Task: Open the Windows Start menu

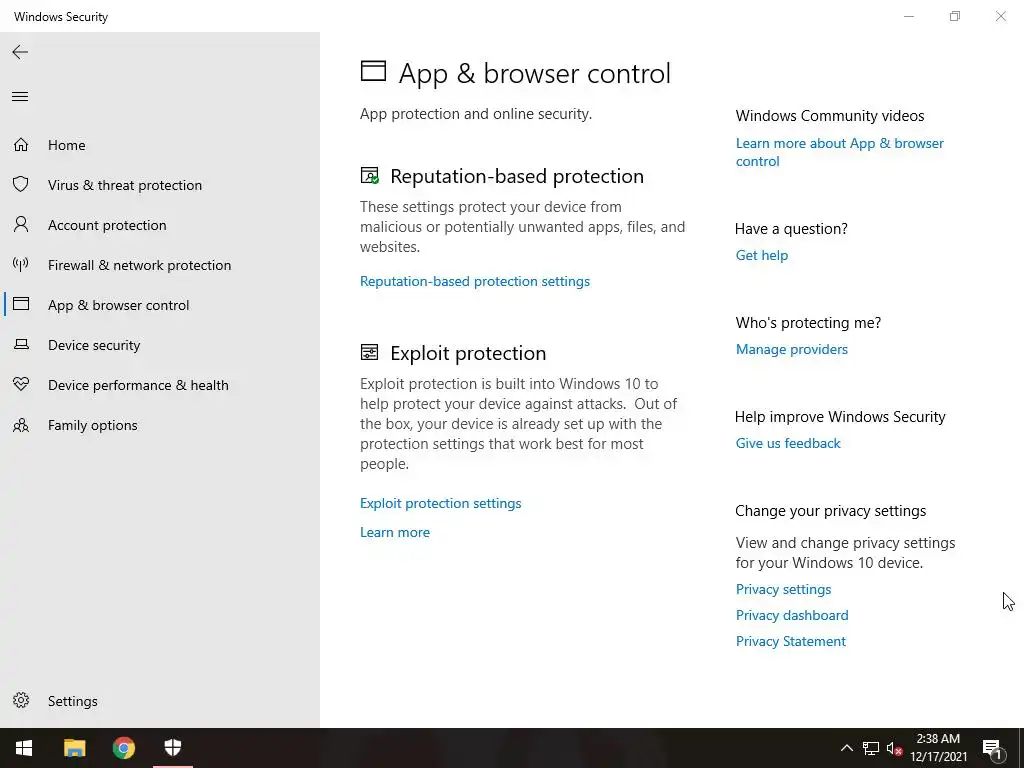Action: [x=24, y=748]
